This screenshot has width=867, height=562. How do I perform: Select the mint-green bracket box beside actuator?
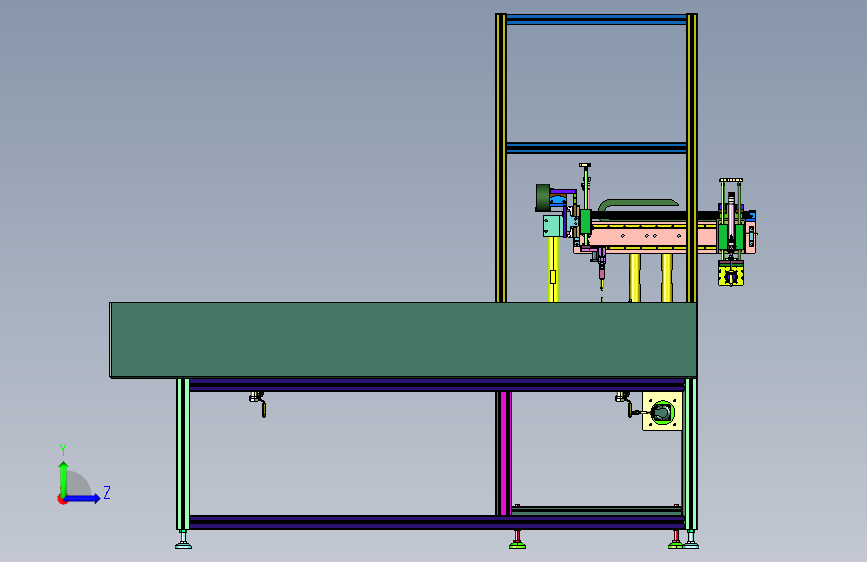tap(552, 226)
